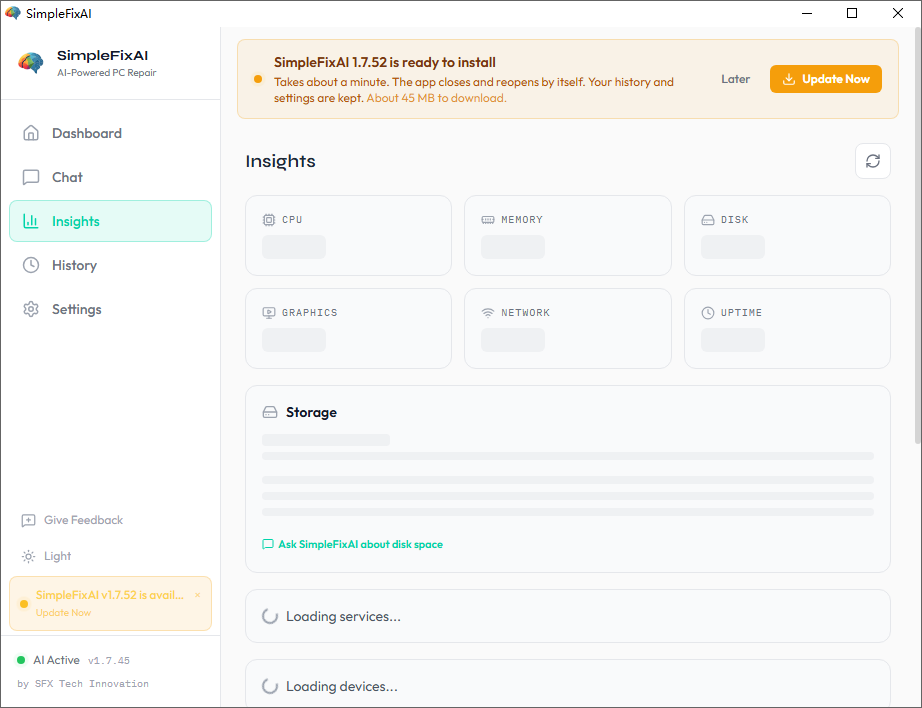Select the Insights sidebar item

click(111, 221)
